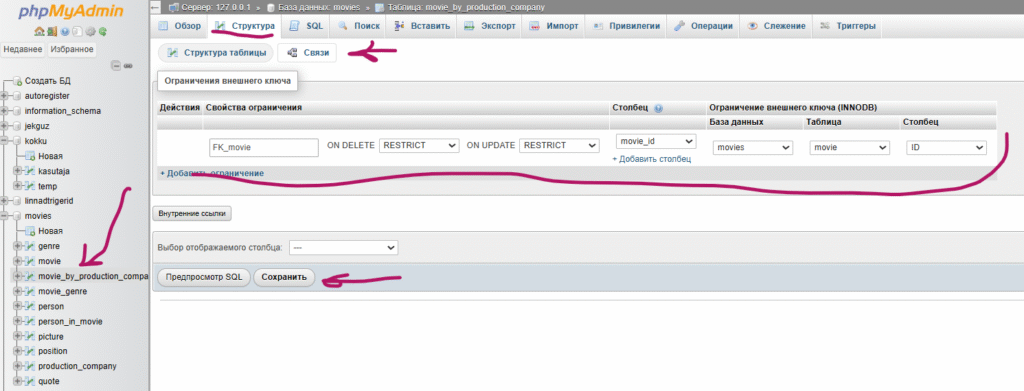Reload navigation panel green refresh icon
1024x391 pixels.
103,31
